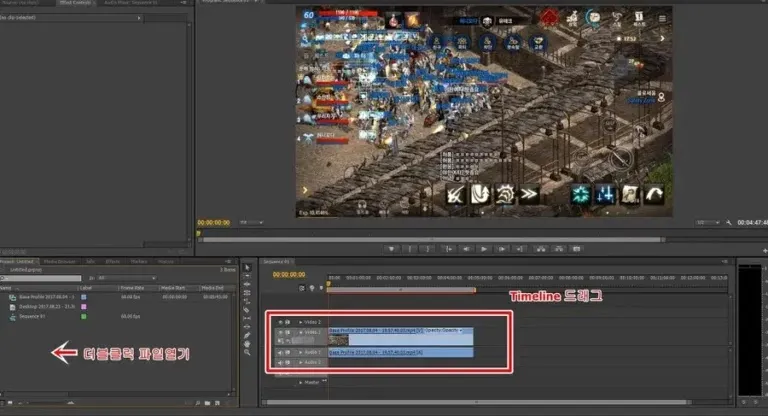Open the 'In: All' search scope dropdown

coord(126,278)
